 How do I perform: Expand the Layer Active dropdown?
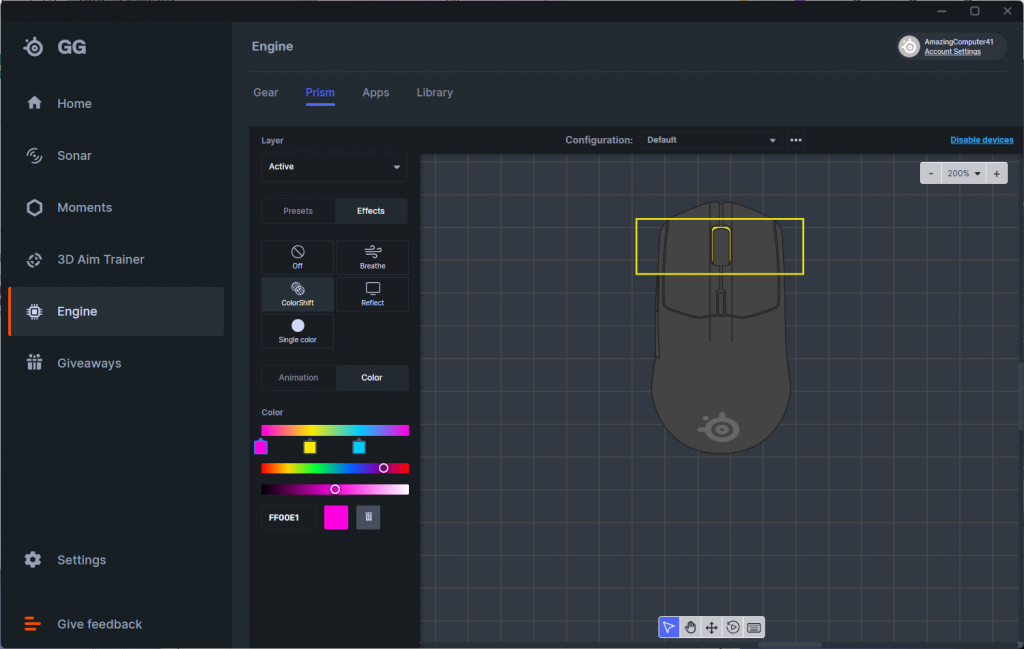[x=334, y=166]
